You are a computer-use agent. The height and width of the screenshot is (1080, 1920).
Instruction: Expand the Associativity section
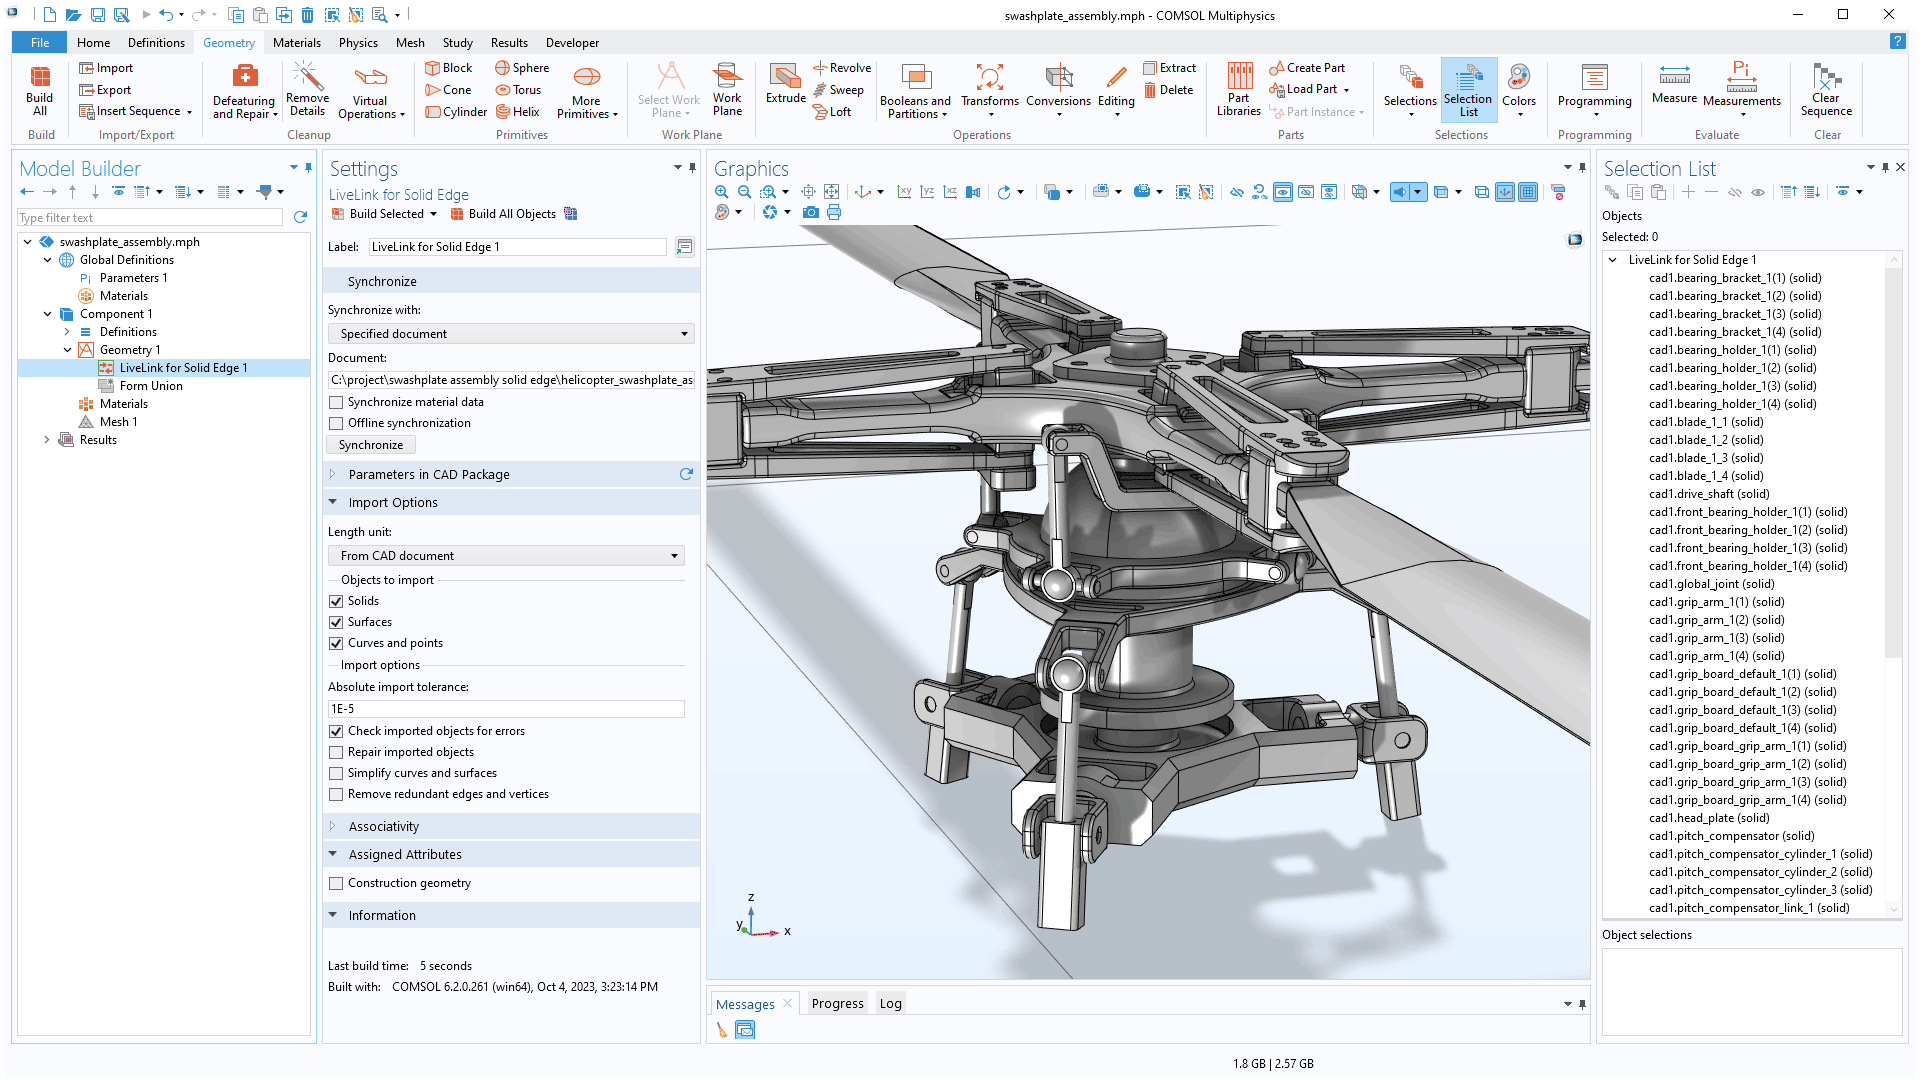click(384, 827)
